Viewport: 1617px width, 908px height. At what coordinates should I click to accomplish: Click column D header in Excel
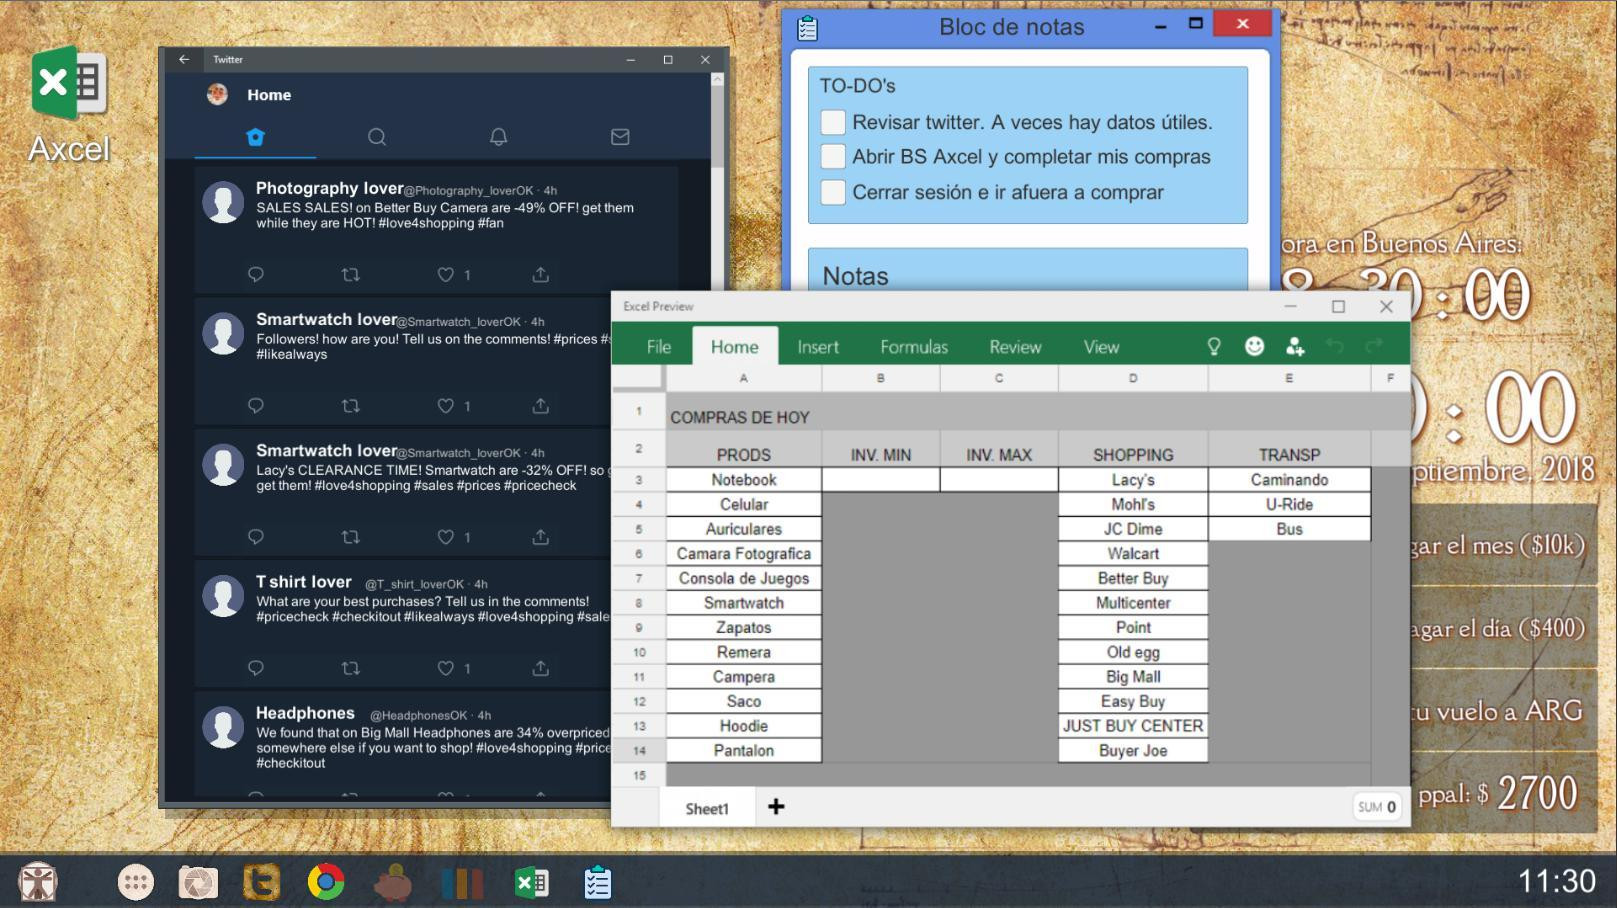click(x=1133, y=378)
